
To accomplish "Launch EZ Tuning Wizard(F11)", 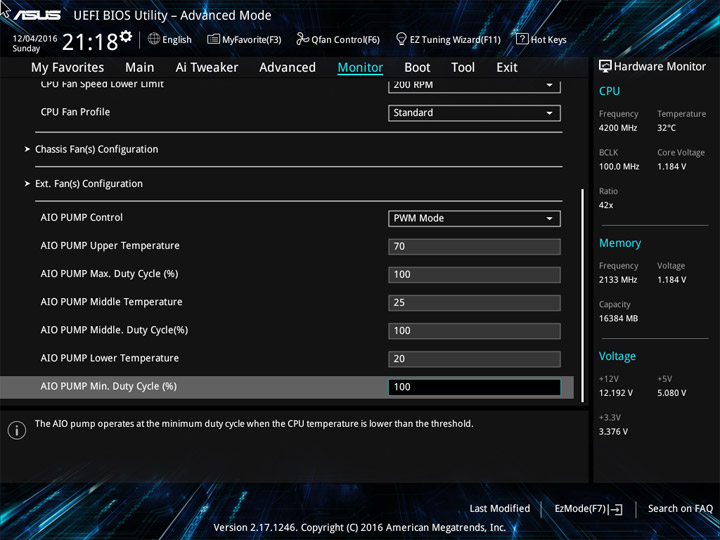I will pos(448,39).
